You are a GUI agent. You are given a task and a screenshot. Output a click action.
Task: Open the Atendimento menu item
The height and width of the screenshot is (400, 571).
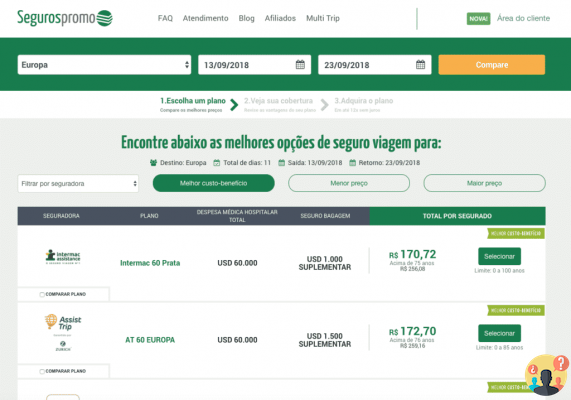[x=205, y=18]
